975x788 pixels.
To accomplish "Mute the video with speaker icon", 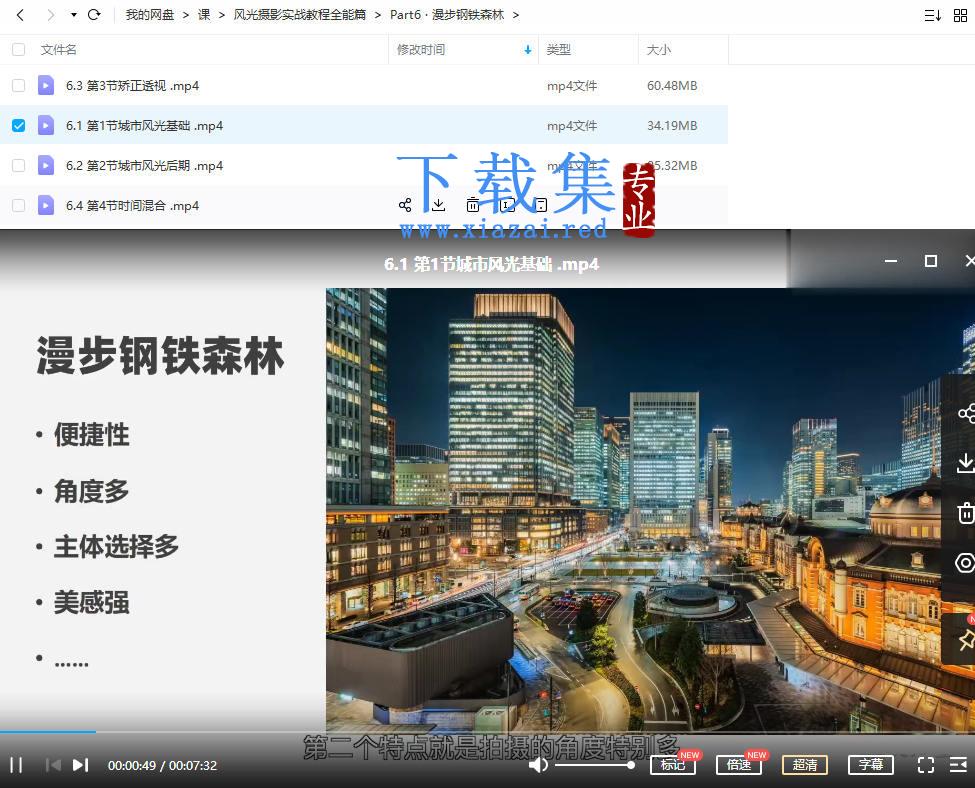I will [538, 765].
